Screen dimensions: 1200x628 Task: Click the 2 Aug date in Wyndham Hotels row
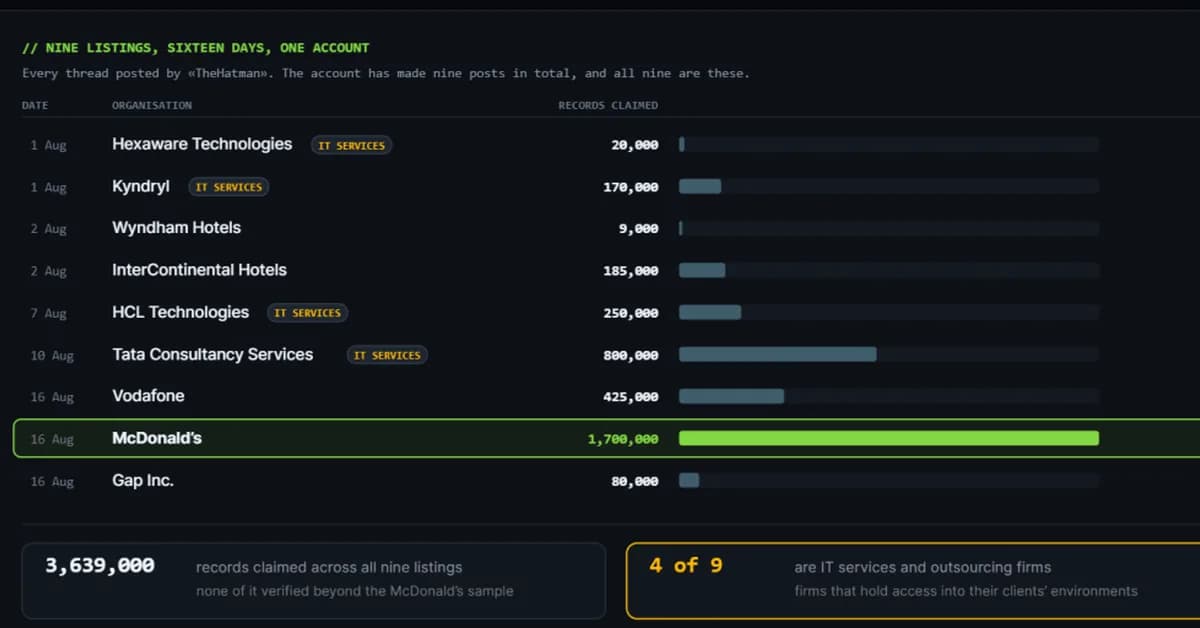pos(48,229)
